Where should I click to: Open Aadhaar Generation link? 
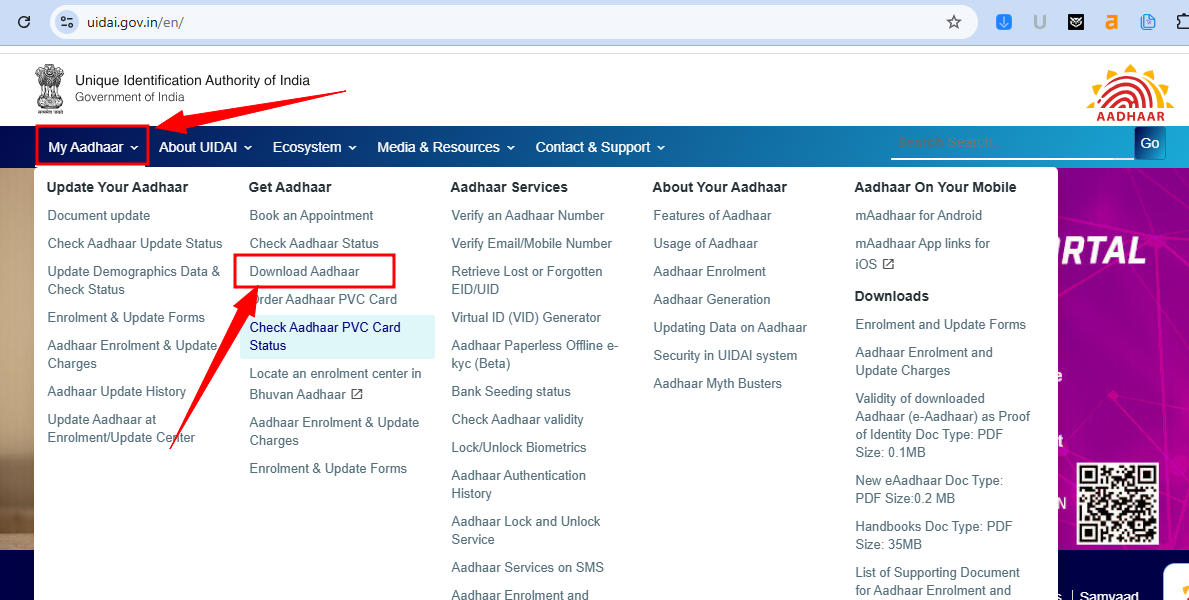coord(711,300)
